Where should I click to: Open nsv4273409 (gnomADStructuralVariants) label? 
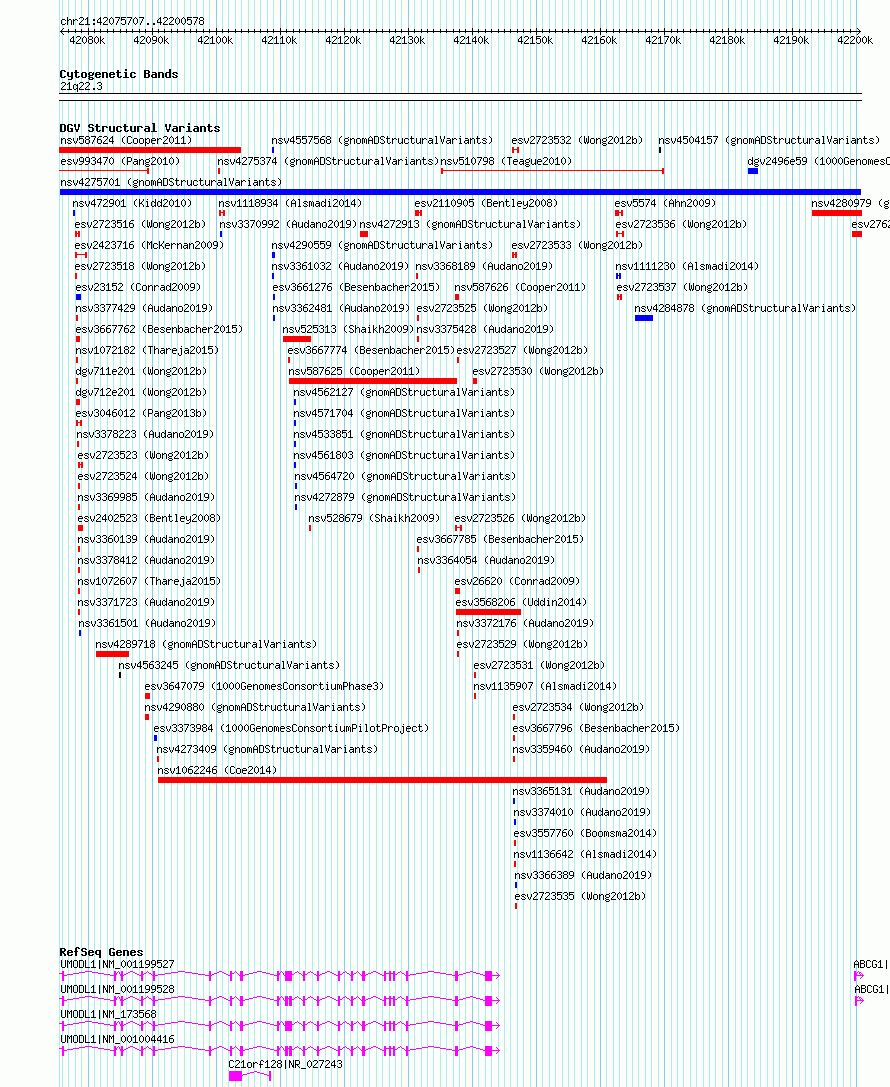[x=267, y=749]
